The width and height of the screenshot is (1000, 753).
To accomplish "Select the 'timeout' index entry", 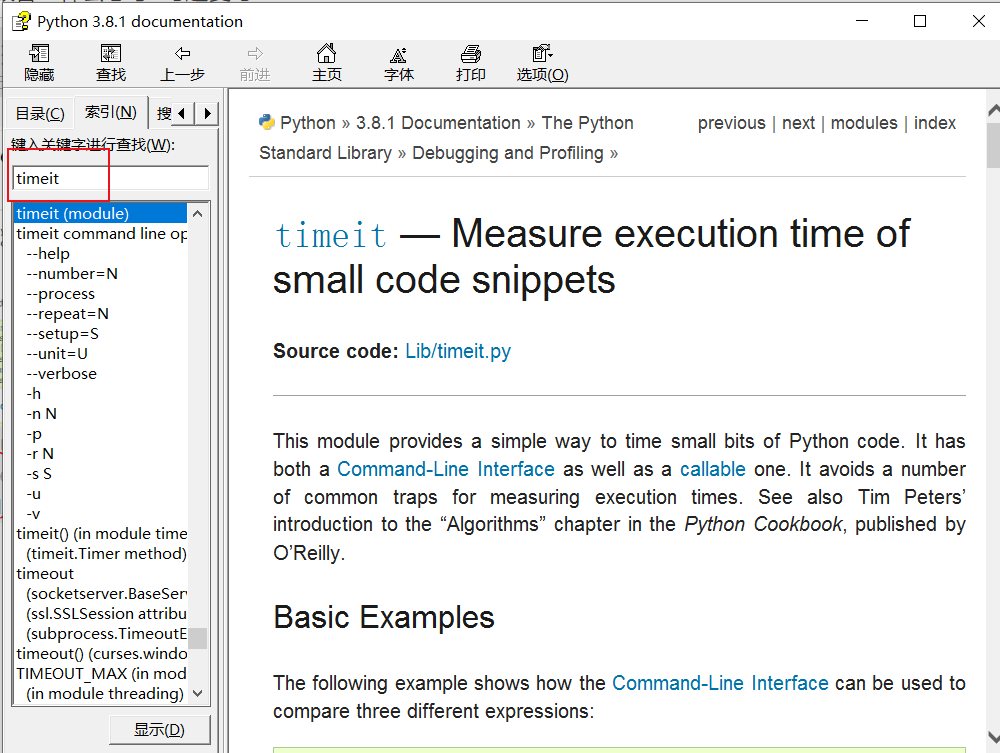I will [x=45, y=574].
